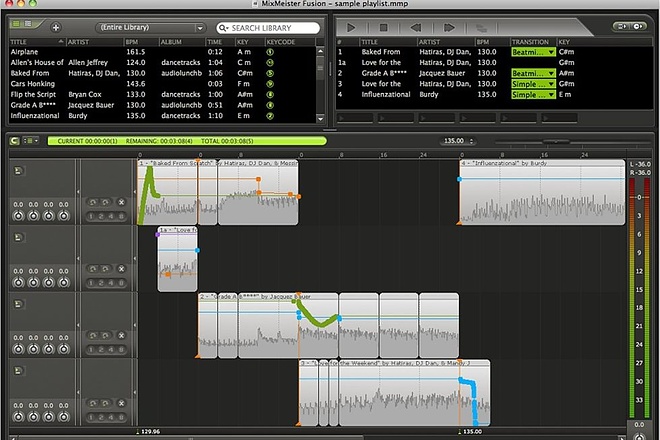Click the green loop icon above the timeline
The image size is (660, 440).
coord(15,141)
